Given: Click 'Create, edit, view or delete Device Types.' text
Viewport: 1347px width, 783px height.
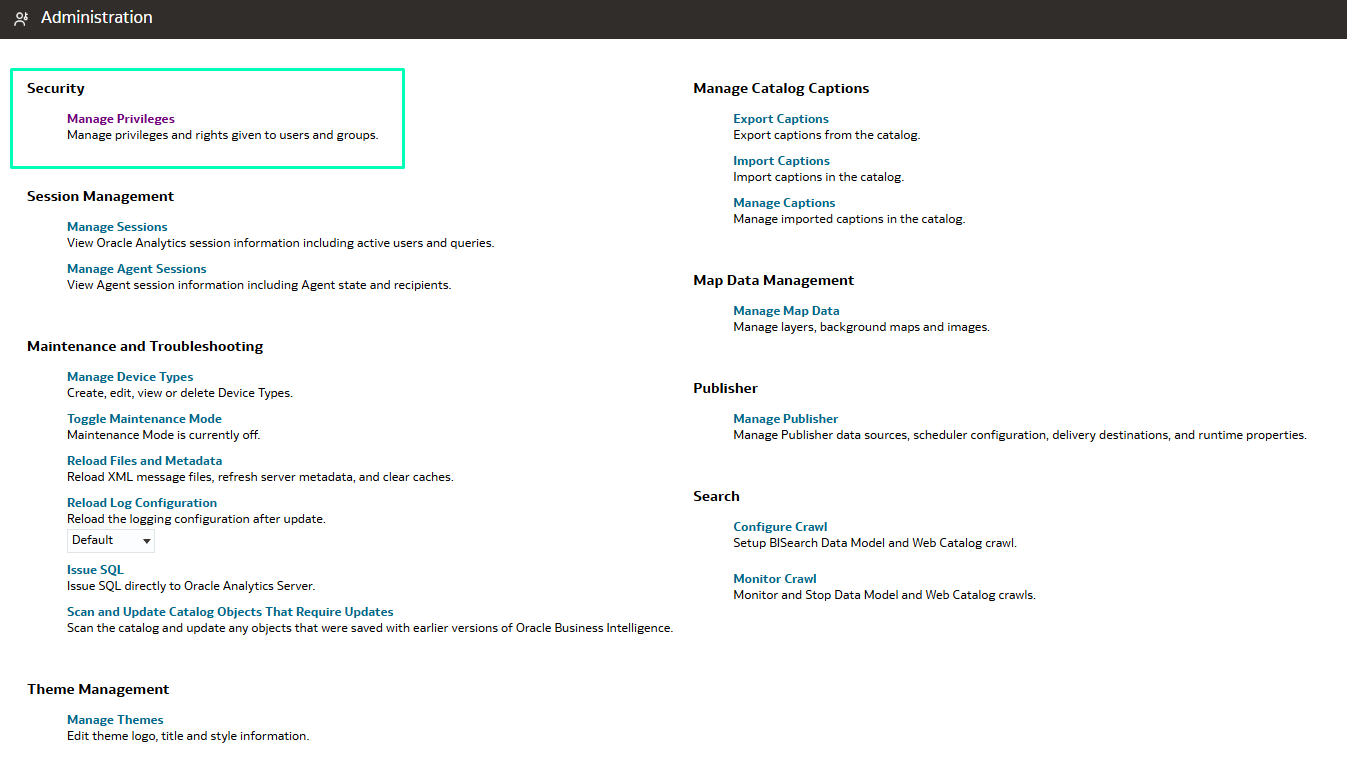Looking at the screenshot, I should (x=180, y=393).
